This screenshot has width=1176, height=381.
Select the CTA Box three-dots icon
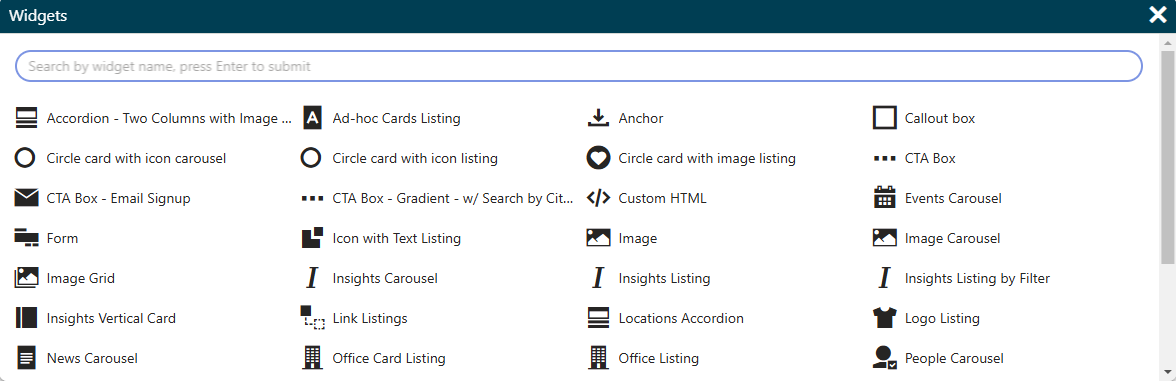tap(885, 158)
